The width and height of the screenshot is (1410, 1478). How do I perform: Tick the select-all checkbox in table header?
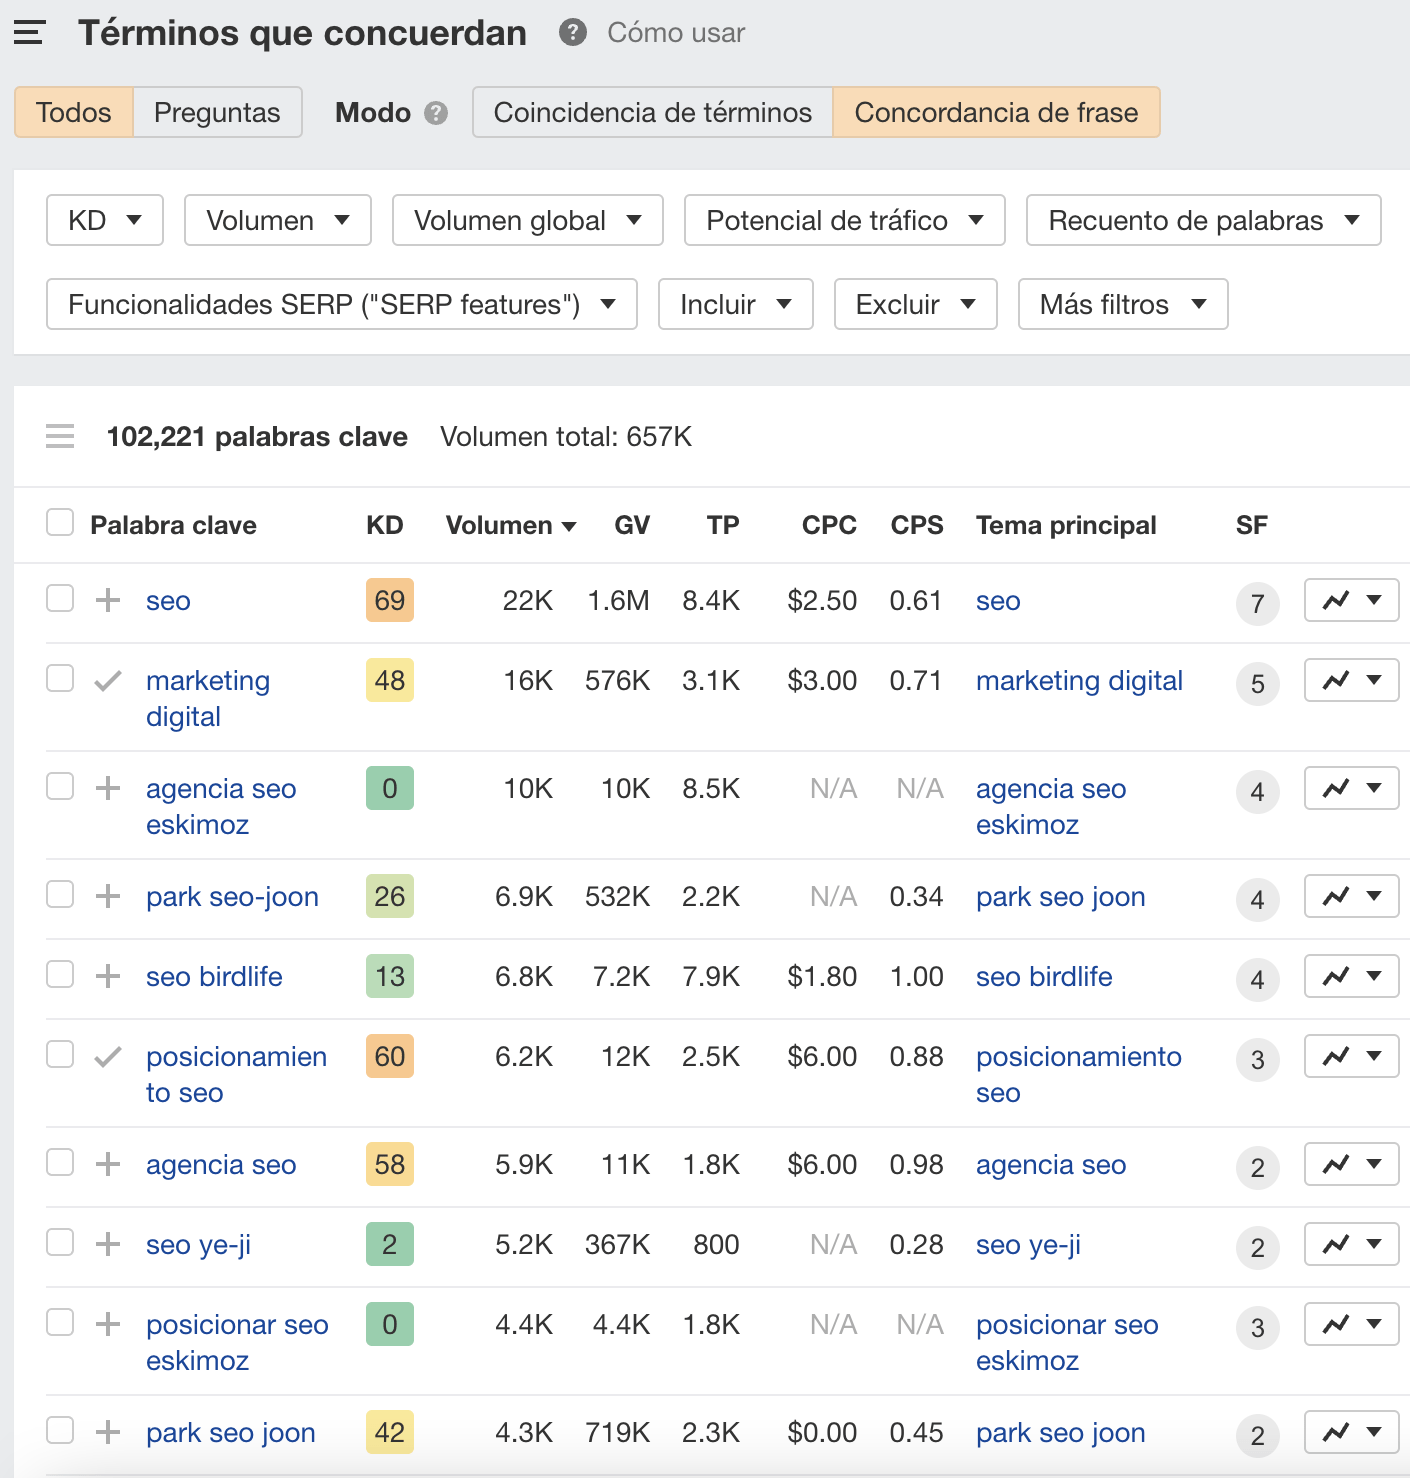pyautogui.click(x=60, y=522)
